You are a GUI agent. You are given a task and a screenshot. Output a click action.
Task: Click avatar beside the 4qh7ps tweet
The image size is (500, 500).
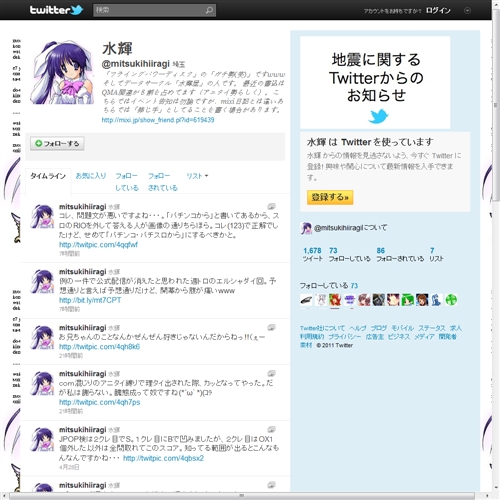(x=42, y=383)
